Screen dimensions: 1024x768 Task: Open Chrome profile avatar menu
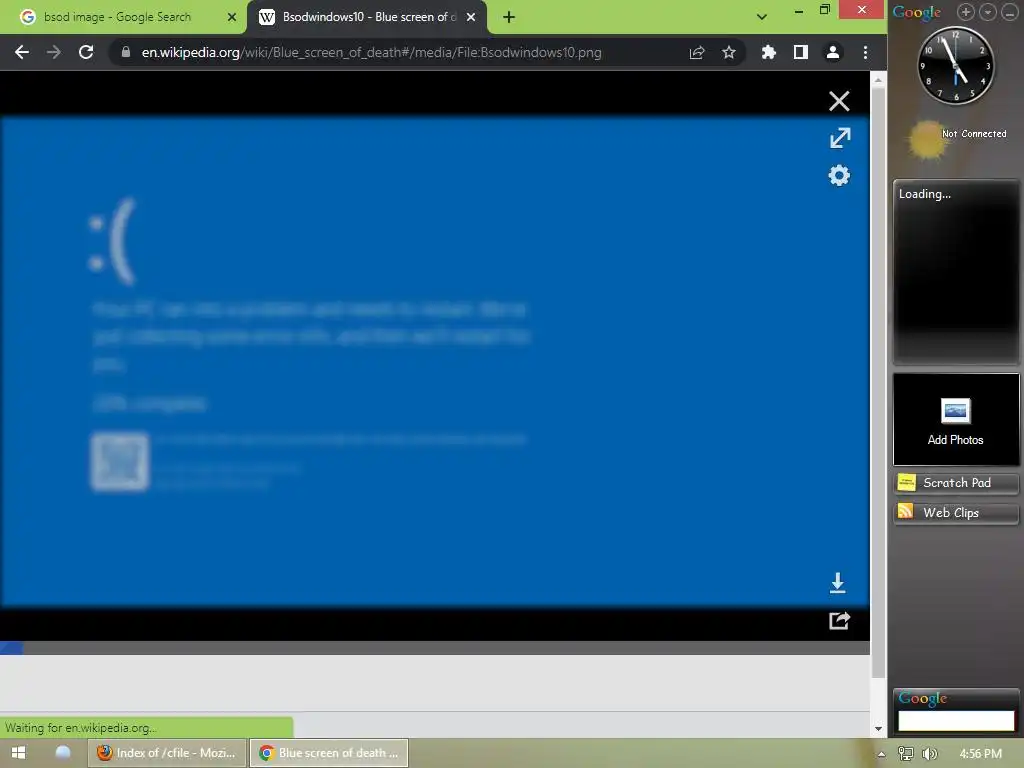[x=833, y=52]
